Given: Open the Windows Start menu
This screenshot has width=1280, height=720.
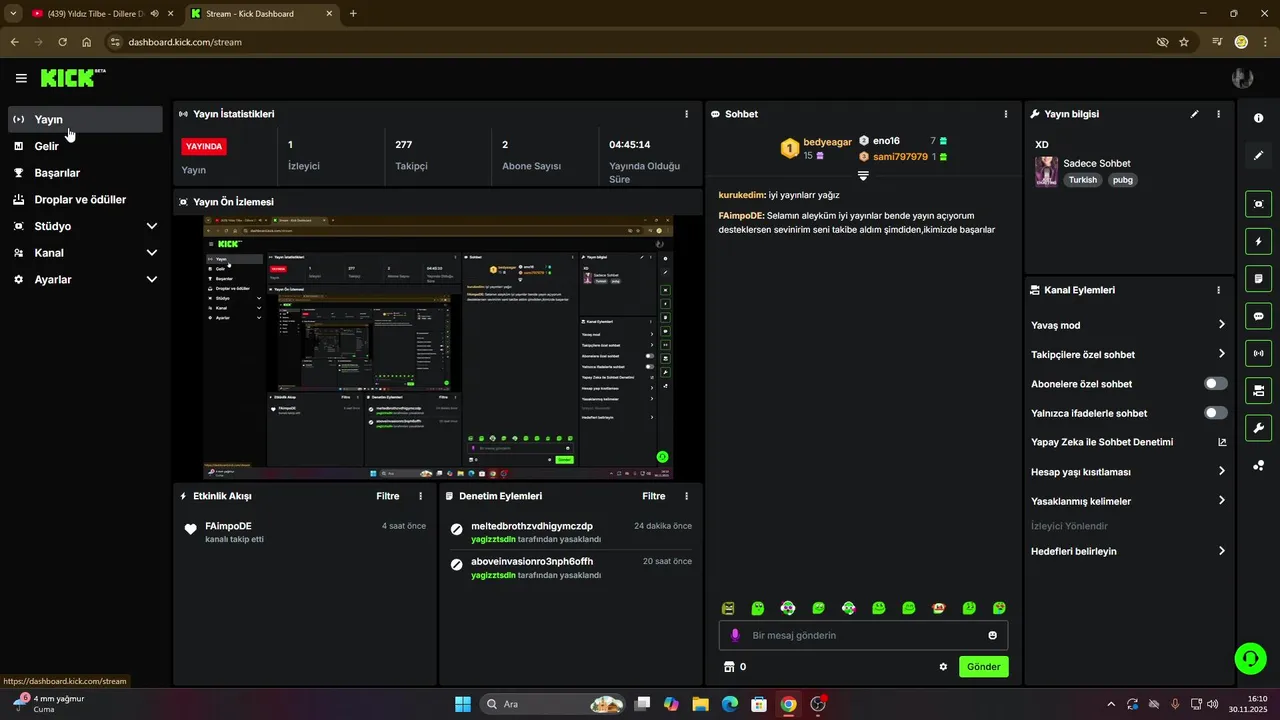Looking at the screenshot, I should point(463,704).
